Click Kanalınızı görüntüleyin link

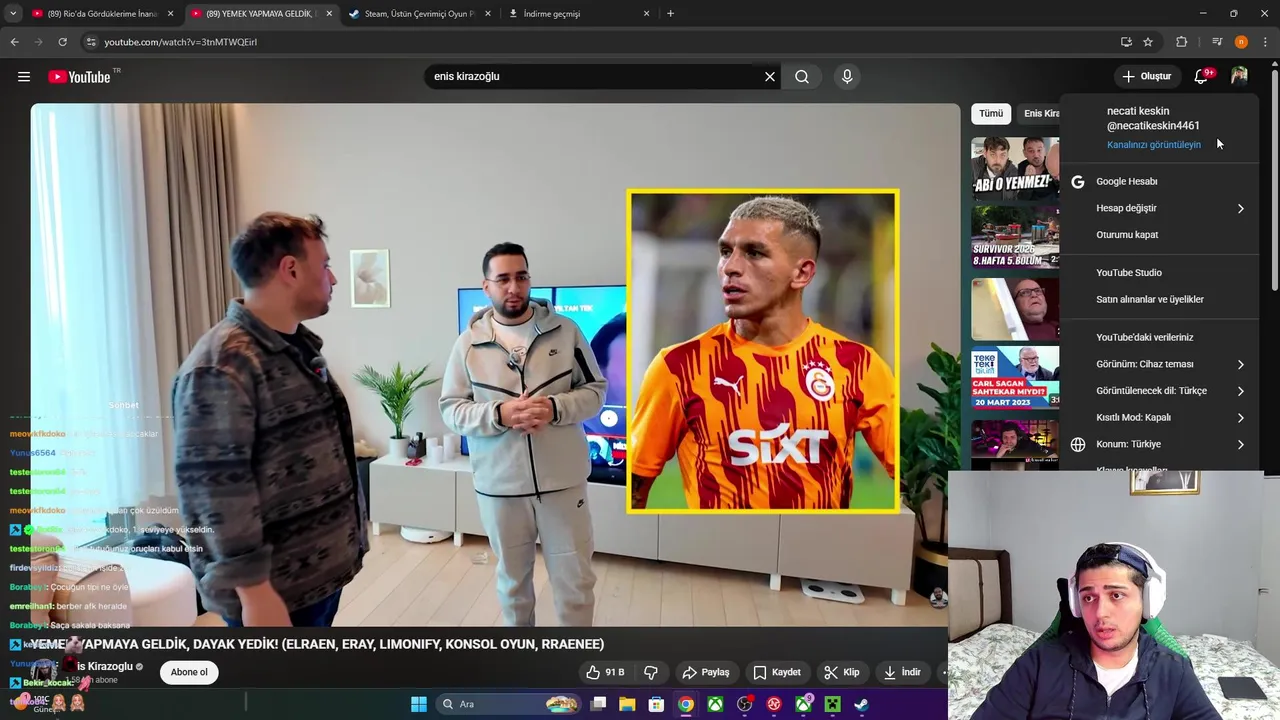pyautogui.click(x=1154, y=145)
